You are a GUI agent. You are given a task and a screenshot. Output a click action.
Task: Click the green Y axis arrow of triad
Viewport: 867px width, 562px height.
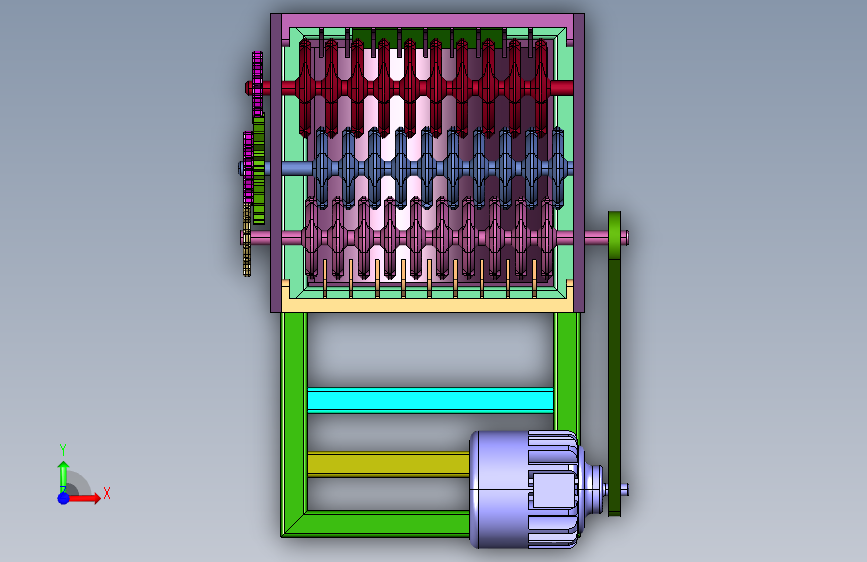(x=64, y=476)
